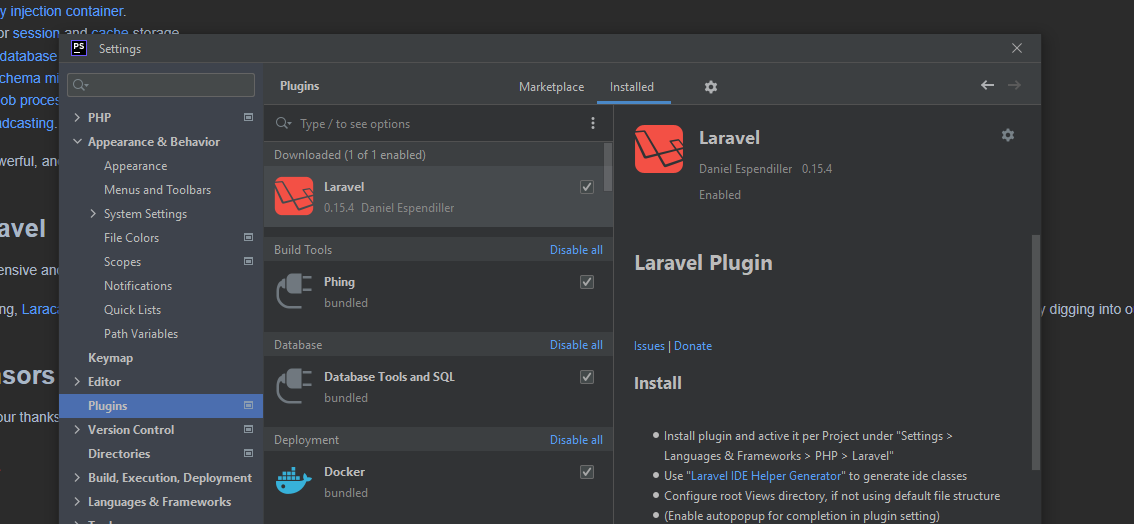The height and width of the screenshot is (524, 1134).
Task: Click the project-level marker icon beside Directories
Action: pos(248,453)
